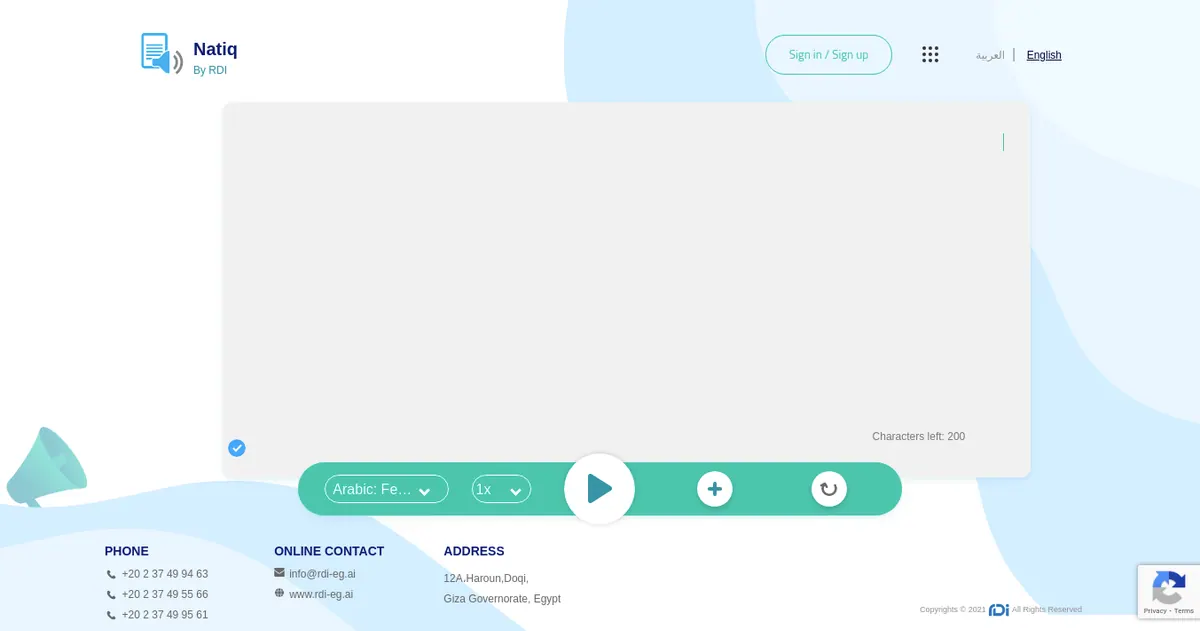Click the plus add button
Viewport: 1200px width, 631px height.
coord(715,489)
